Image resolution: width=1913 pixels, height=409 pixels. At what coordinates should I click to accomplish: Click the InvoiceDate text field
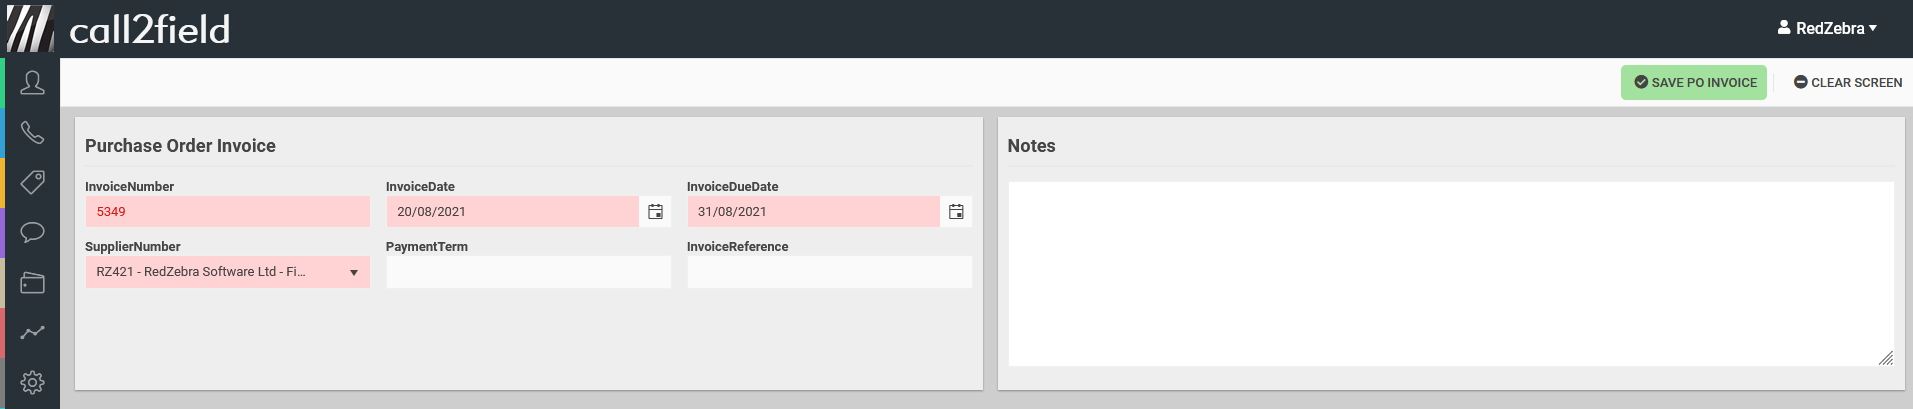point(512,212)
